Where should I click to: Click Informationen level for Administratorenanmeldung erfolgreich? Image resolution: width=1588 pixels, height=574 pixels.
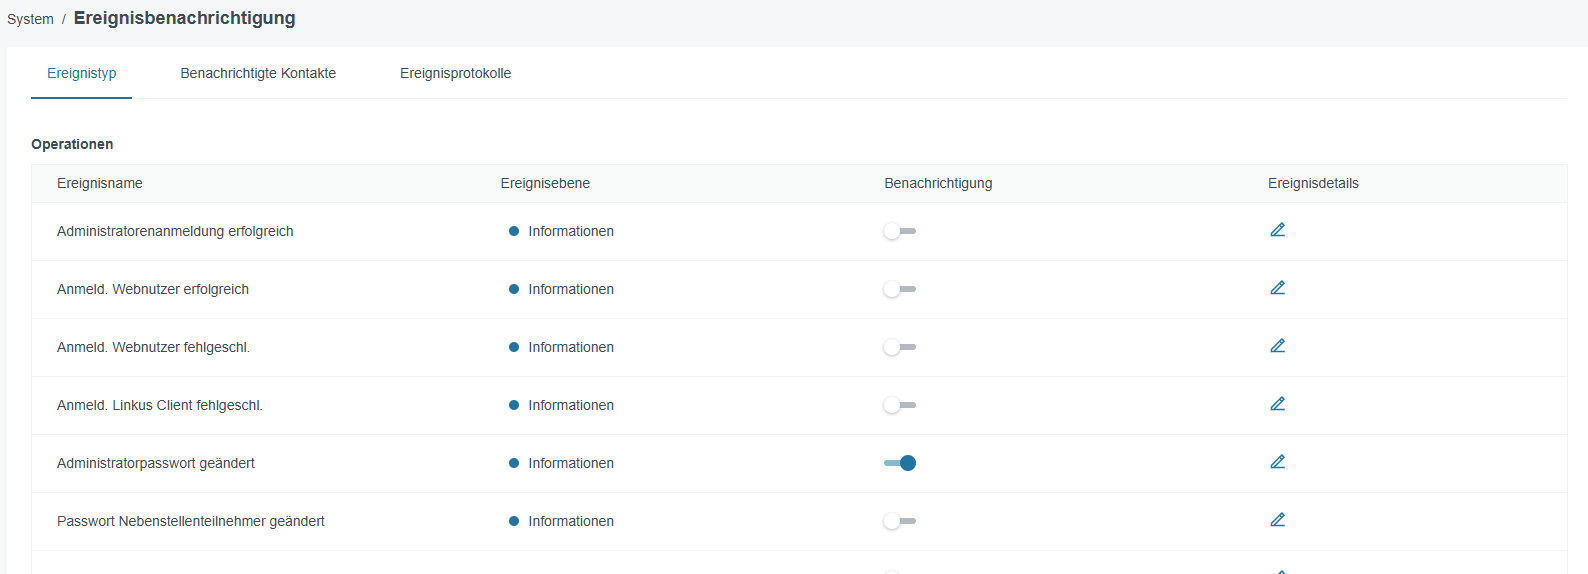click(x=571, y=231)
